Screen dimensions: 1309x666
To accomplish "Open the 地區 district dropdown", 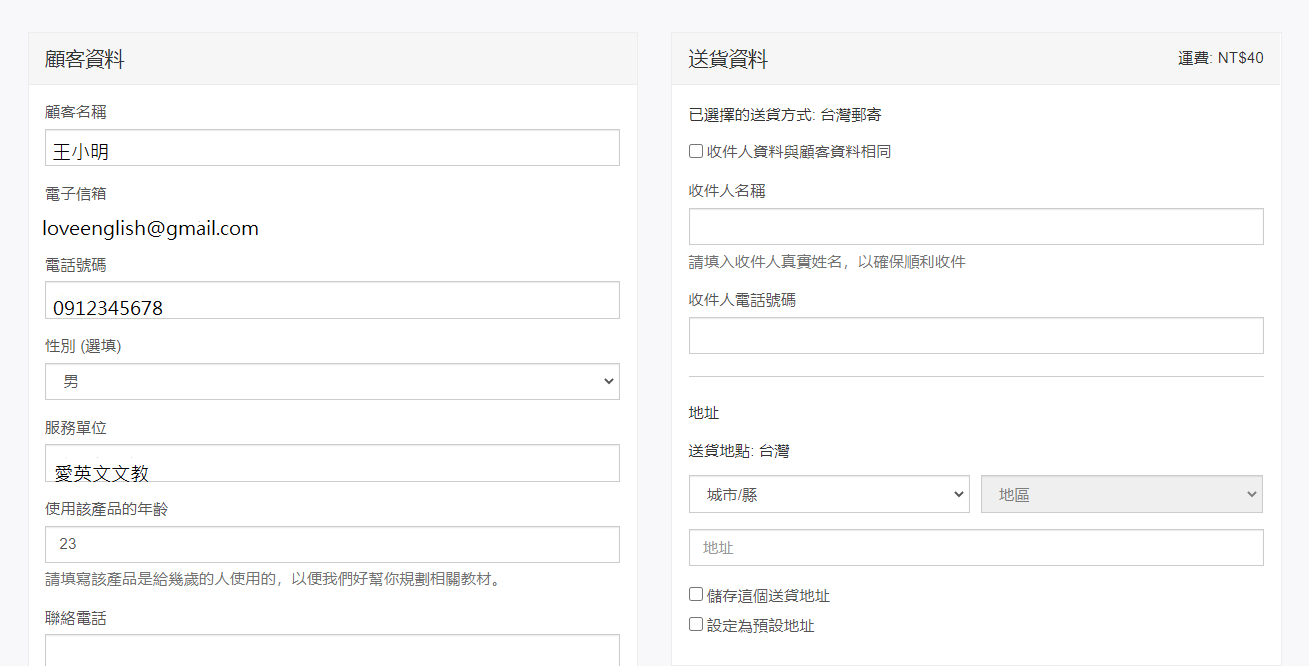I will 1122,494.
